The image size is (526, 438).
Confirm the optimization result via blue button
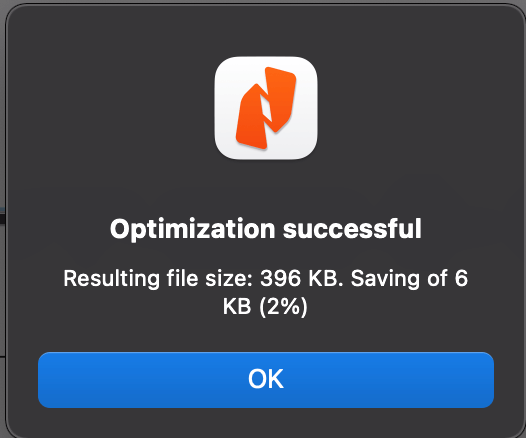tap(266, 380)
